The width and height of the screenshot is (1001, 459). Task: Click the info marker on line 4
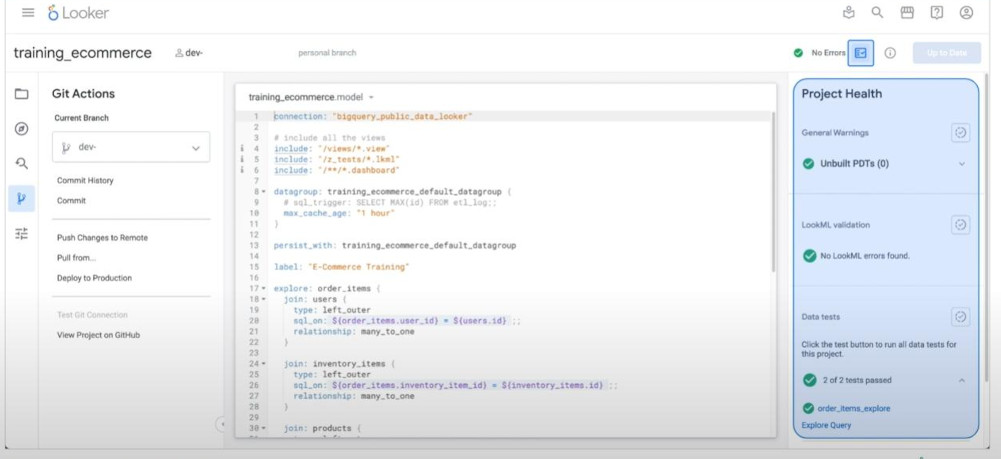[242, 149]
